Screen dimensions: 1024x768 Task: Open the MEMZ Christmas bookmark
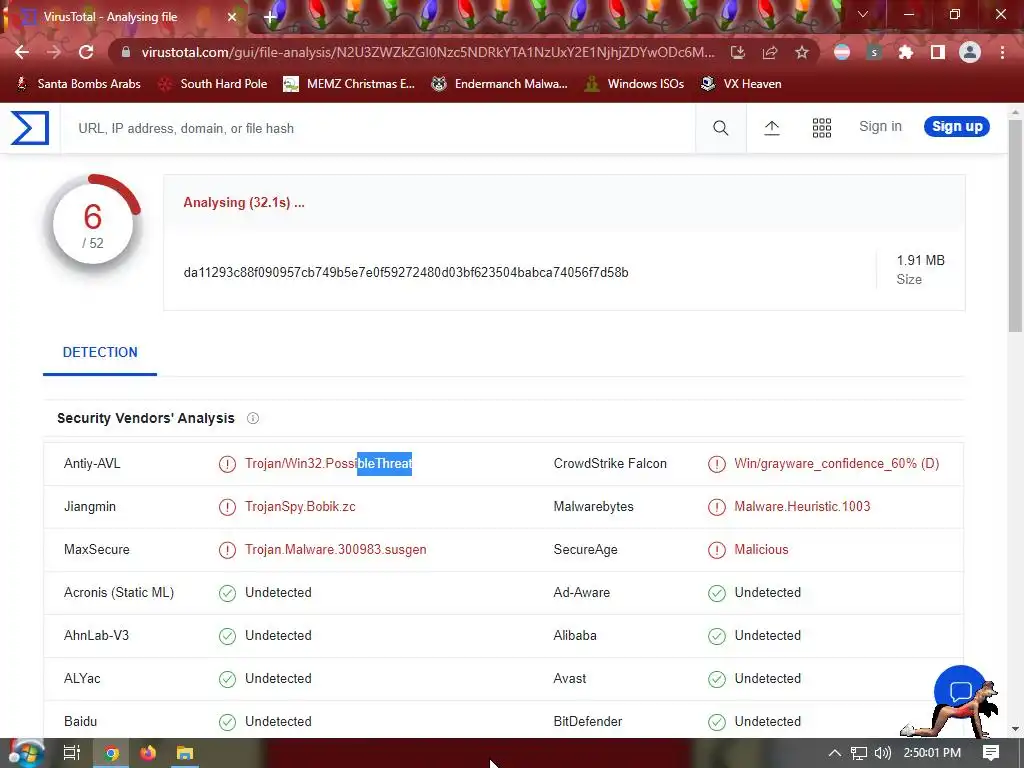pos(349,84)
